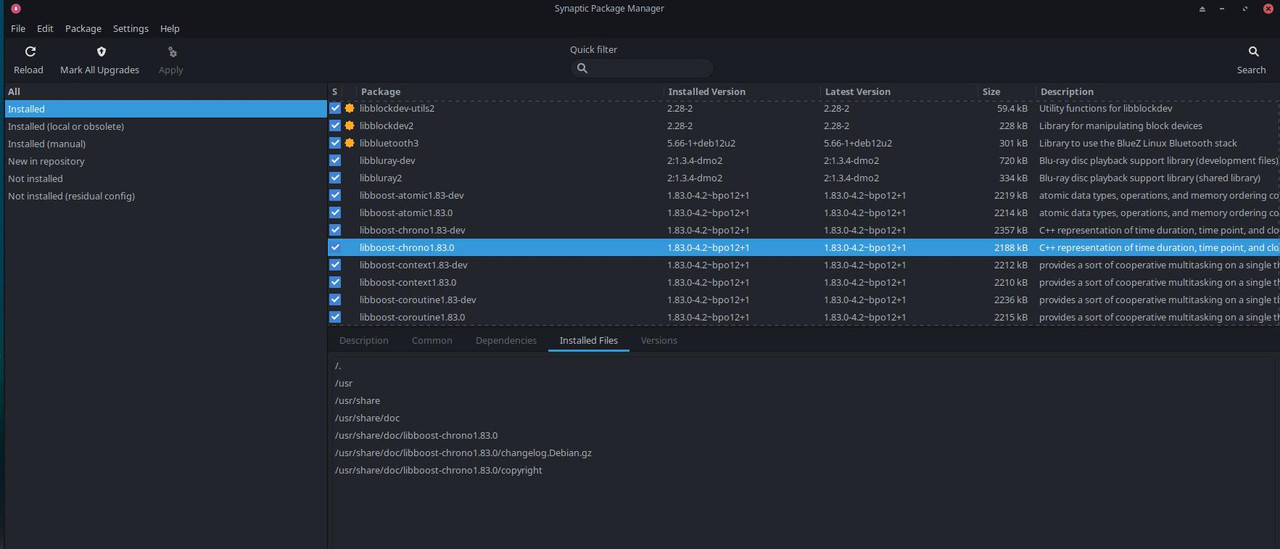Click the 720 kB size cell
The height and width of the screenshot is (549, 1280).
(x=1013, y=161)
